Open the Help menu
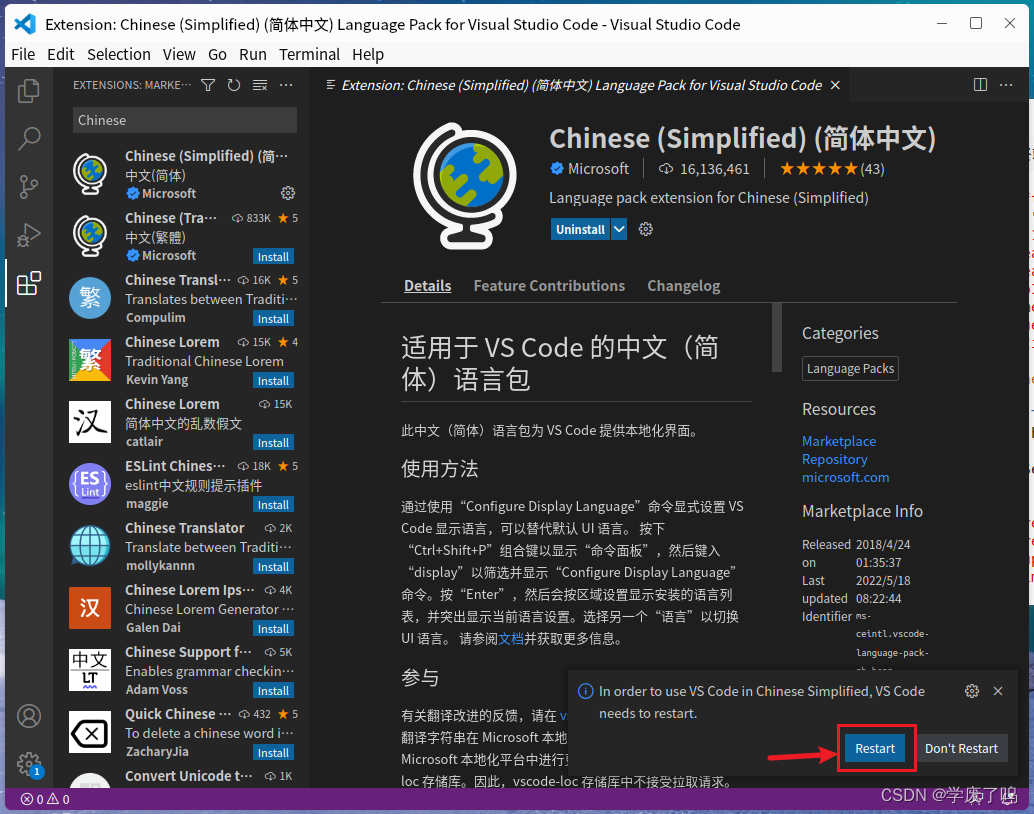 pyautogui.click(x=368, y=54)
